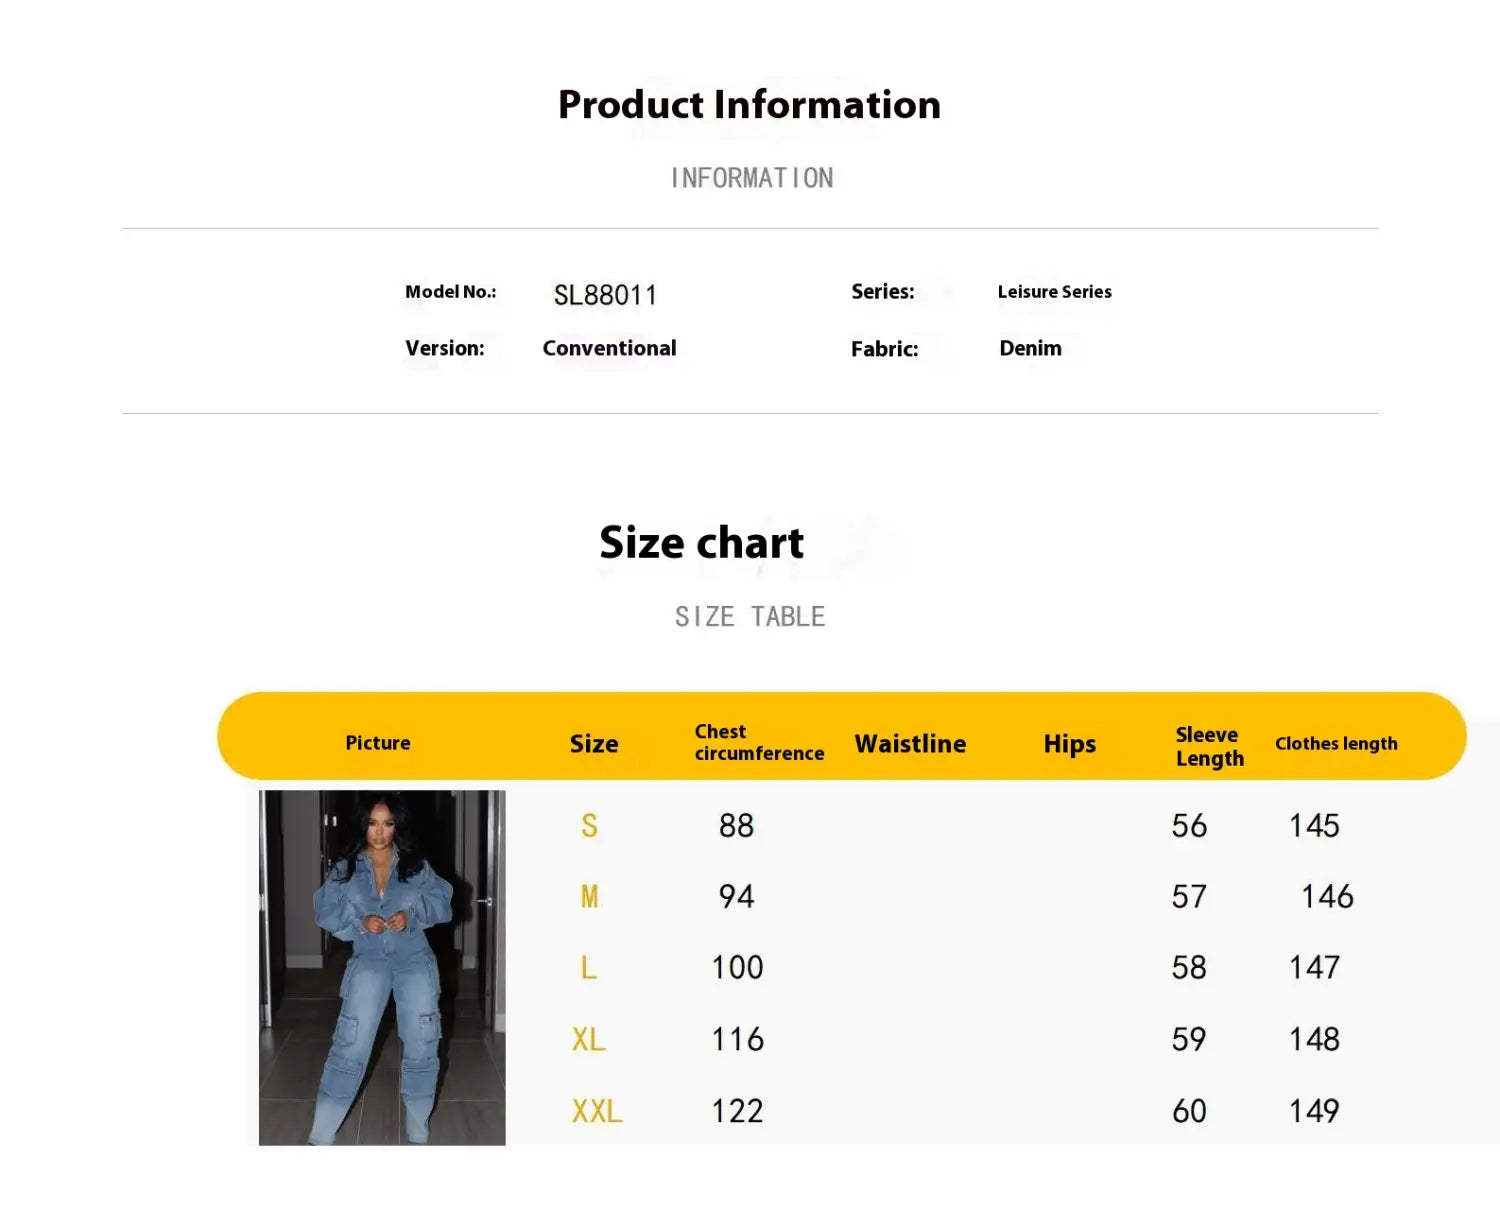
Task: Click the jumpsuit model photo thumbnail
Action: 382,967
